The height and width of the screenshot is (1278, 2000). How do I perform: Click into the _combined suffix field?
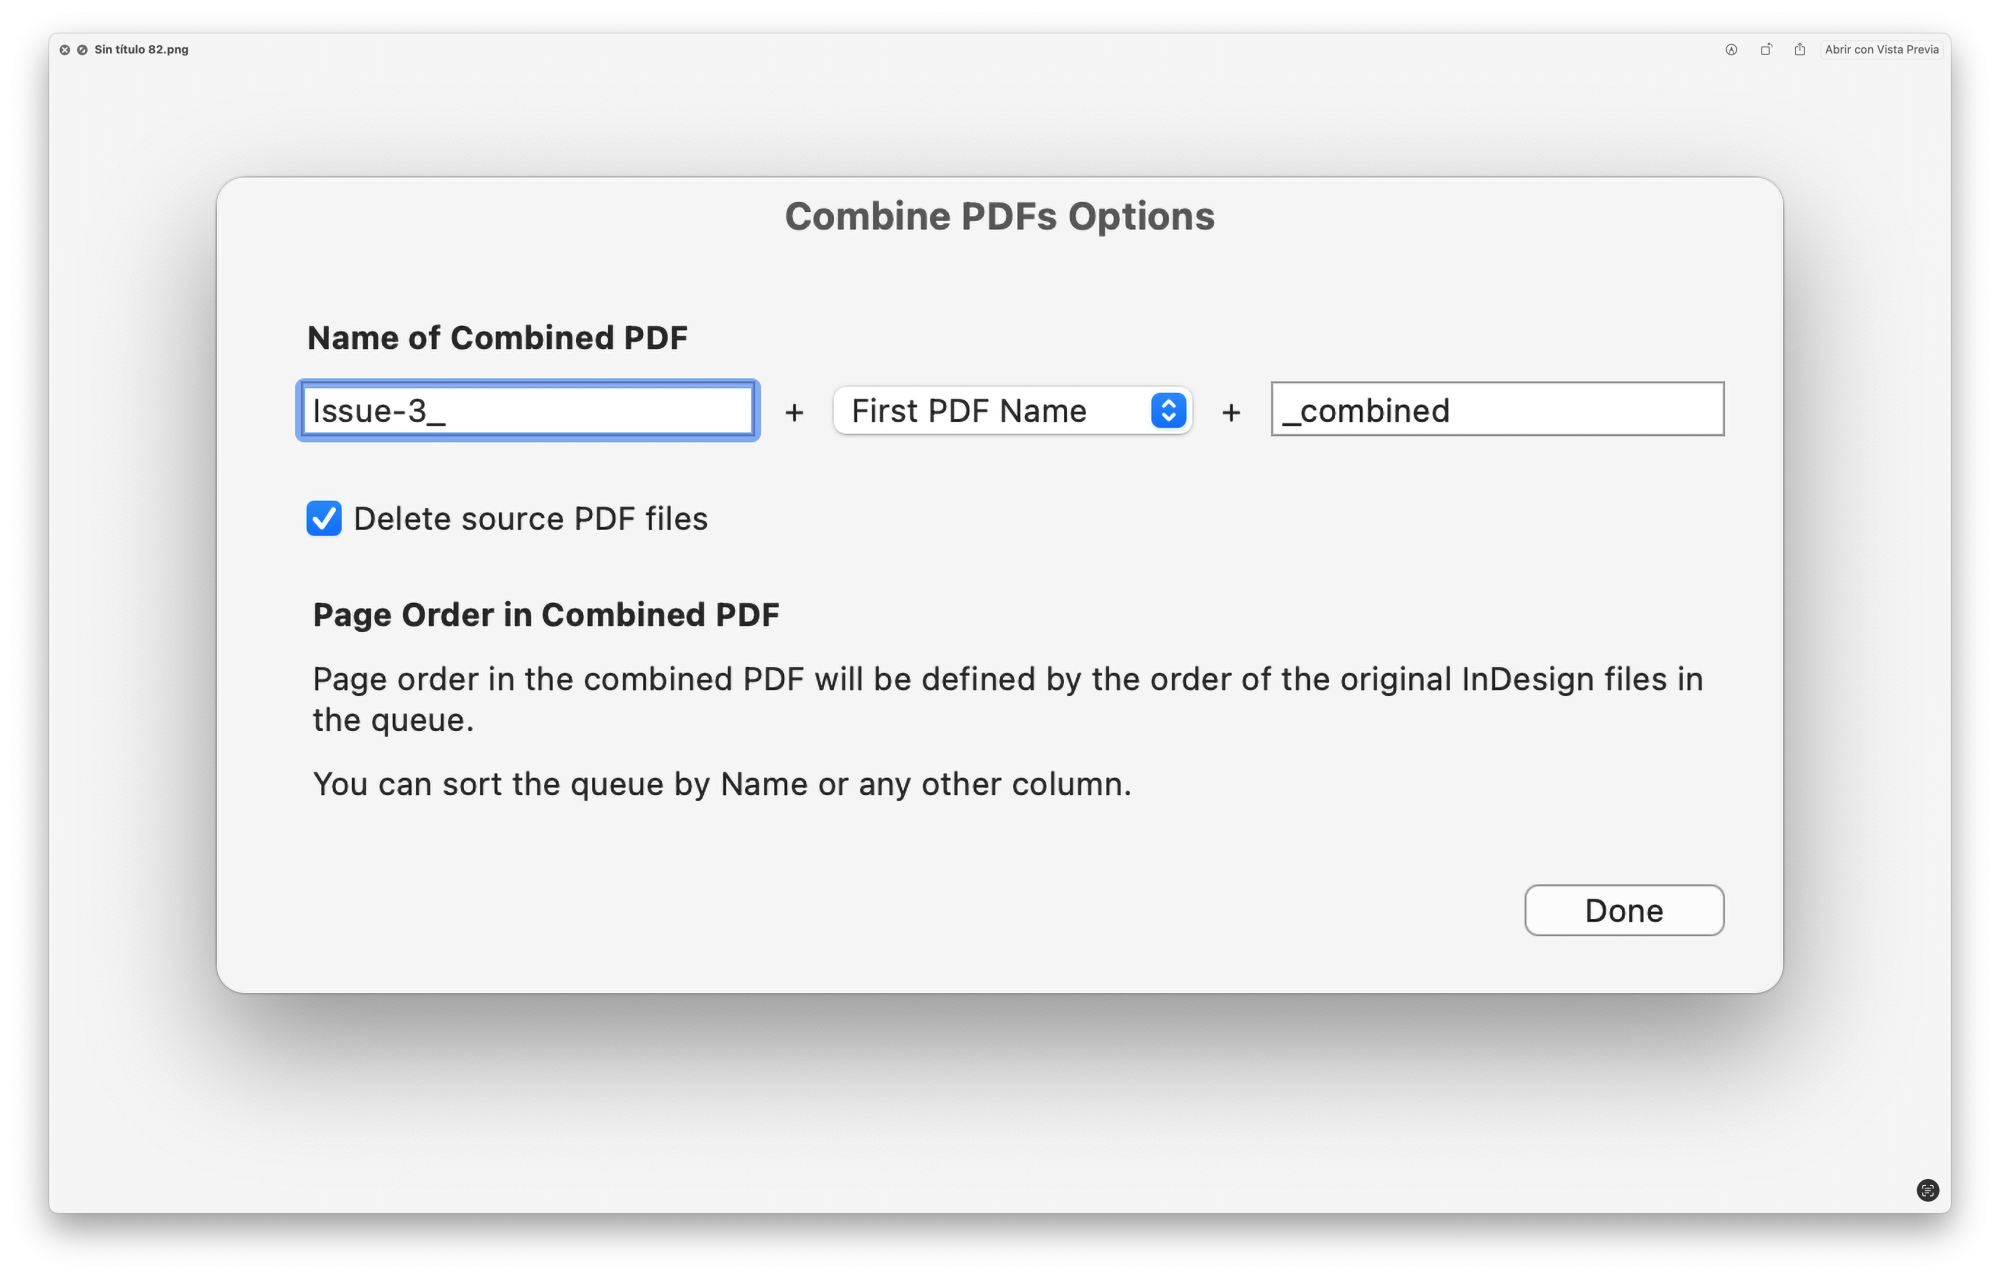(1497, 409)
